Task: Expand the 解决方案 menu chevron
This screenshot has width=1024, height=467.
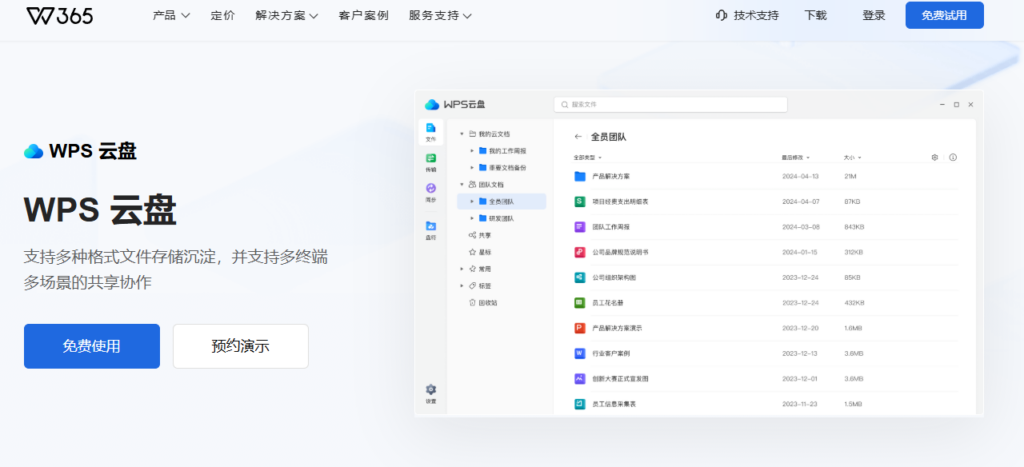Action: [313, 16]
